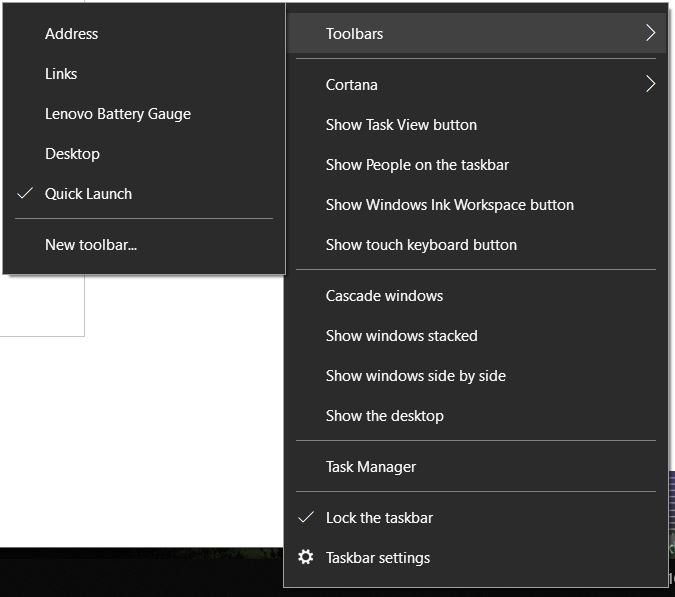Expand the Cortana submenu chevron
This screenshot has height=597, width=675.
click(x=650, y=84)
